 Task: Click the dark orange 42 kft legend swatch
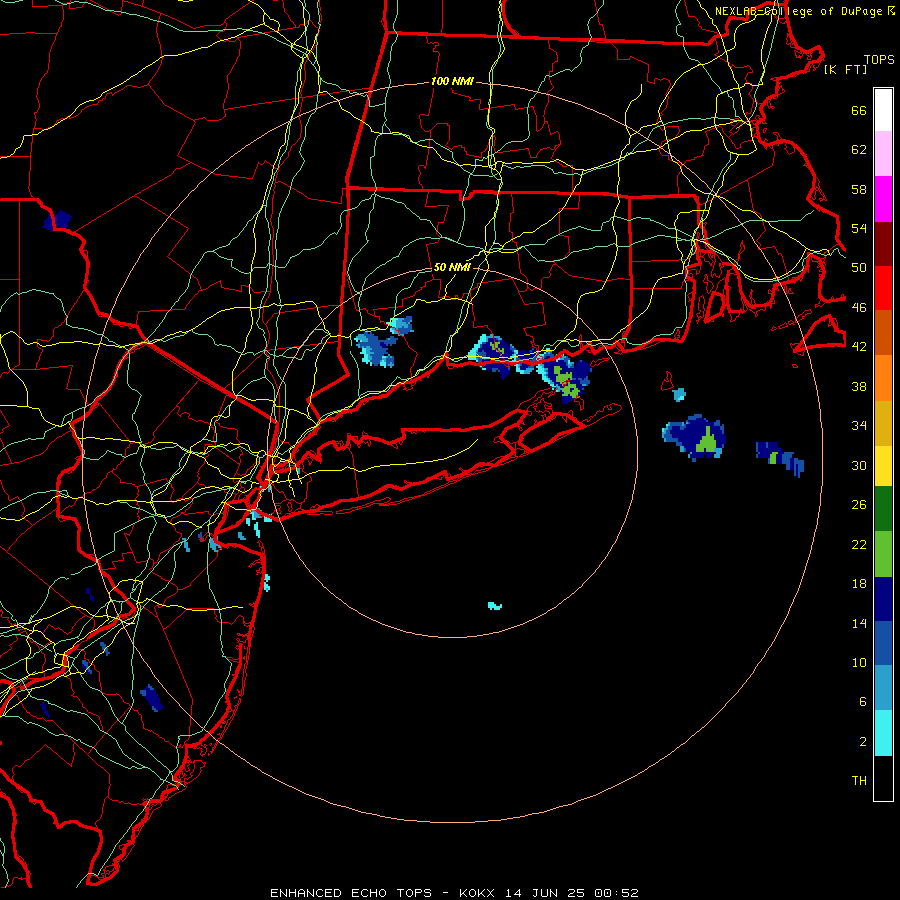point(883,332)
